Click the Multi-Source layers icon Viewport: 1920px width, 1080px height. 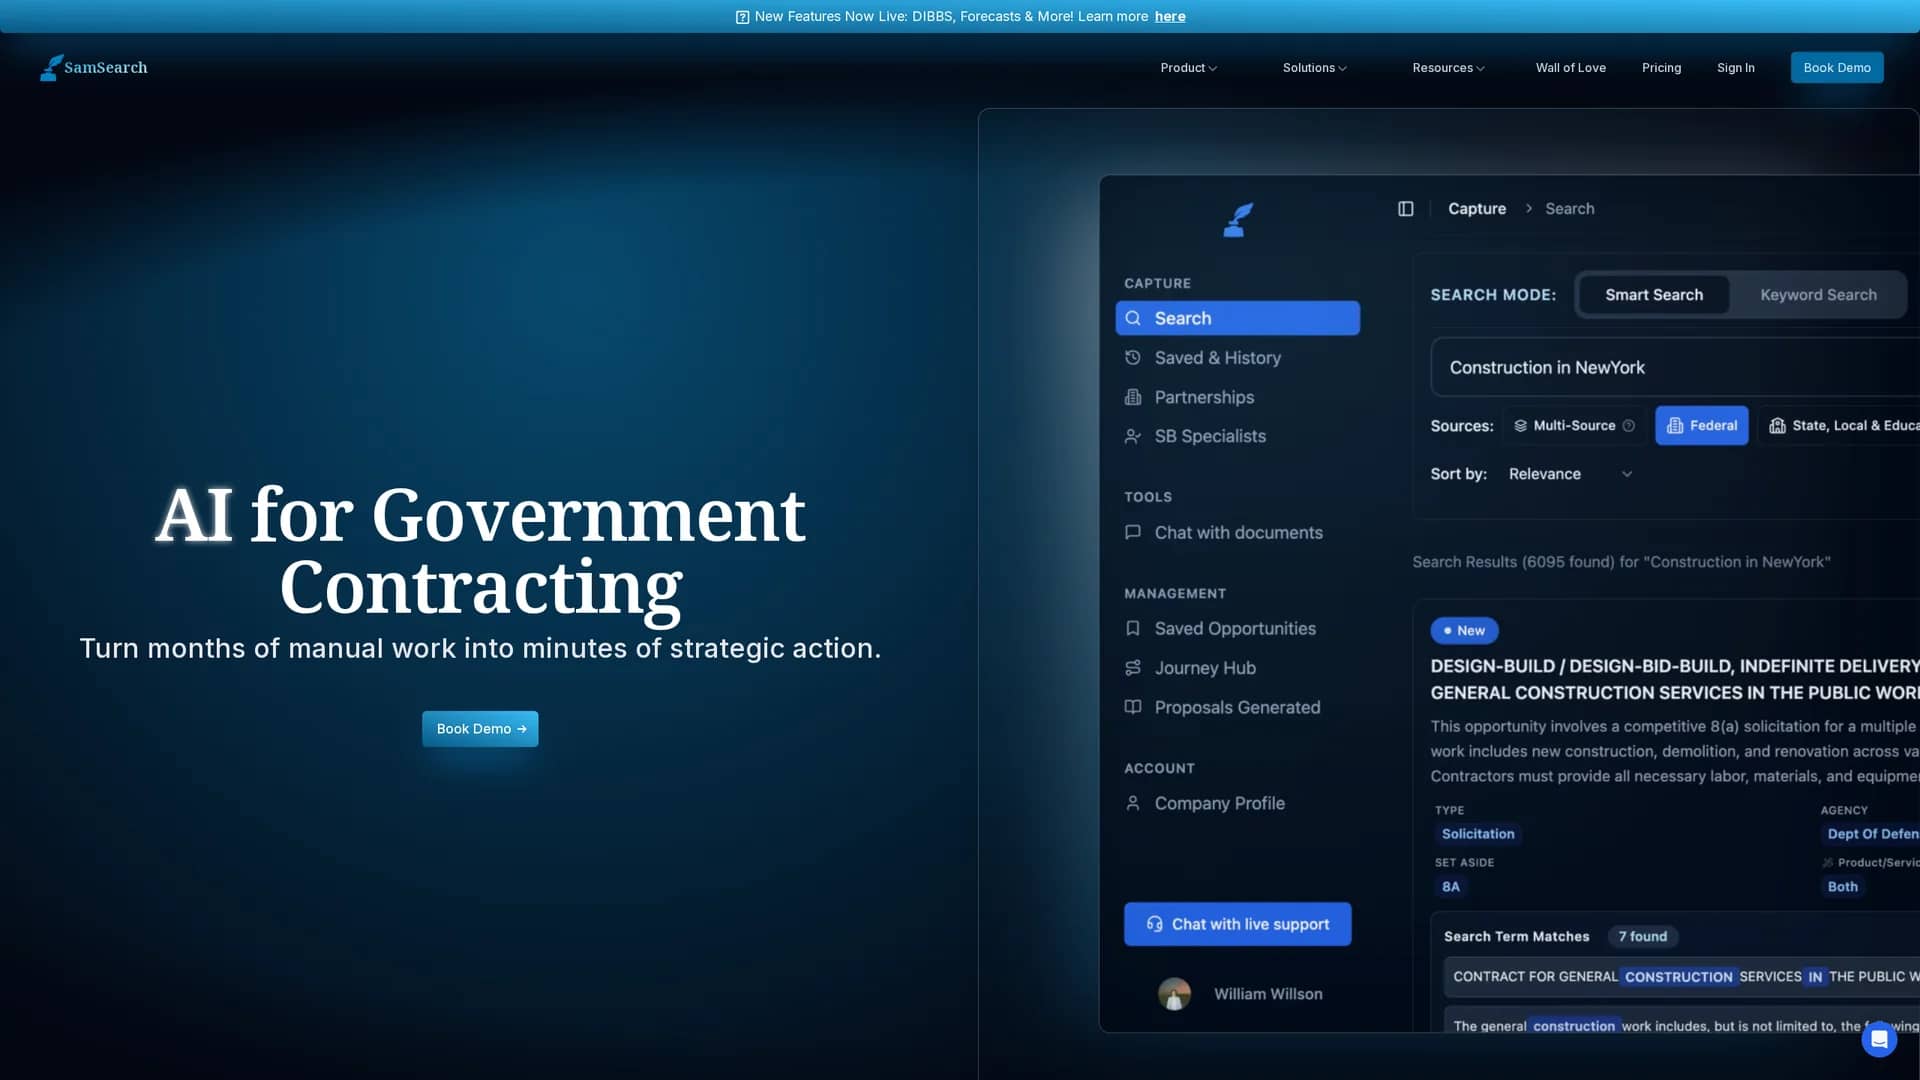pyautogui.click(x=1520, y=426)
